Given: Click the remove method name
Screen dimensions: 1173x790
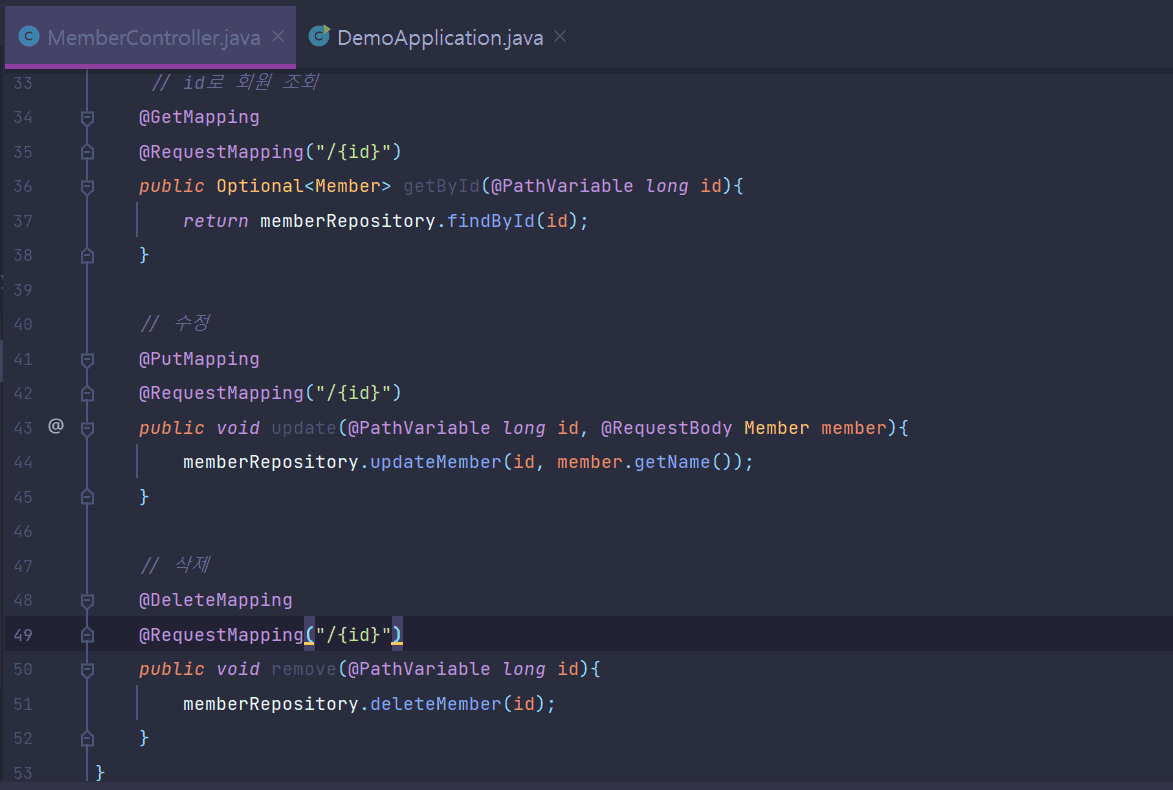Looking at the screenshot, I should click(x=304, y=669).
